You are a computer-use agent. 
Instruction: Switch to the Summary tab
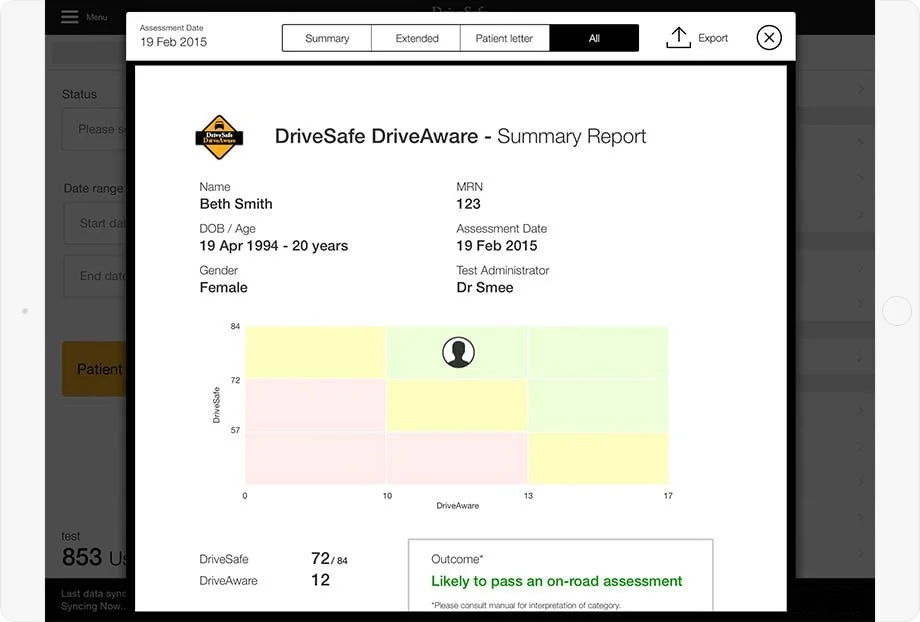[330, 37]
